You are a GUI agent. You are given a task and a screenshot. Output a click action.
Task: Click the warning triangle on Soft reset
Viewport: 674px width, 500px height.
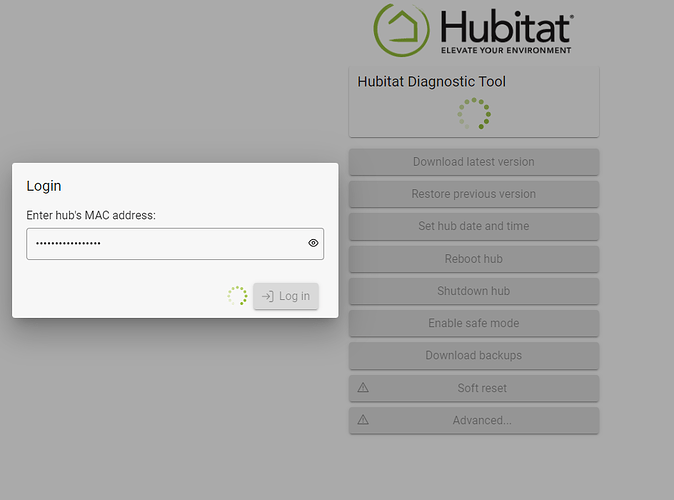(x=363, y=388)
